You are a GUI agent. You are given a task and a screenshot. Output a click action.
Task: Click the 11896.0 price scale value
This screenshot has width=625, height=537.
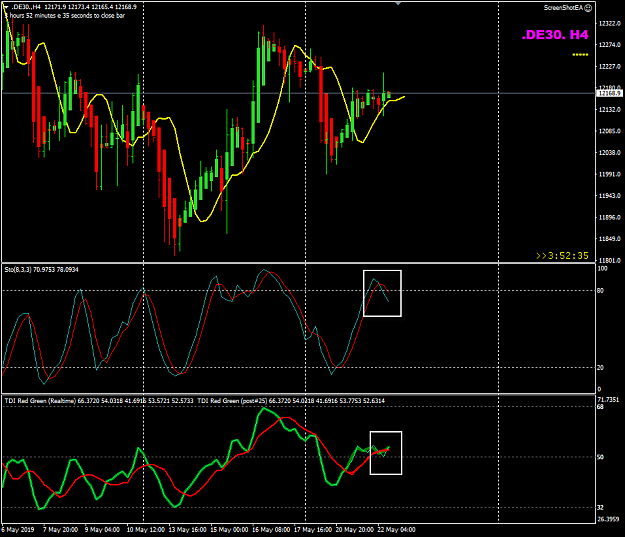pyautogui.click(x=609, y=217)
